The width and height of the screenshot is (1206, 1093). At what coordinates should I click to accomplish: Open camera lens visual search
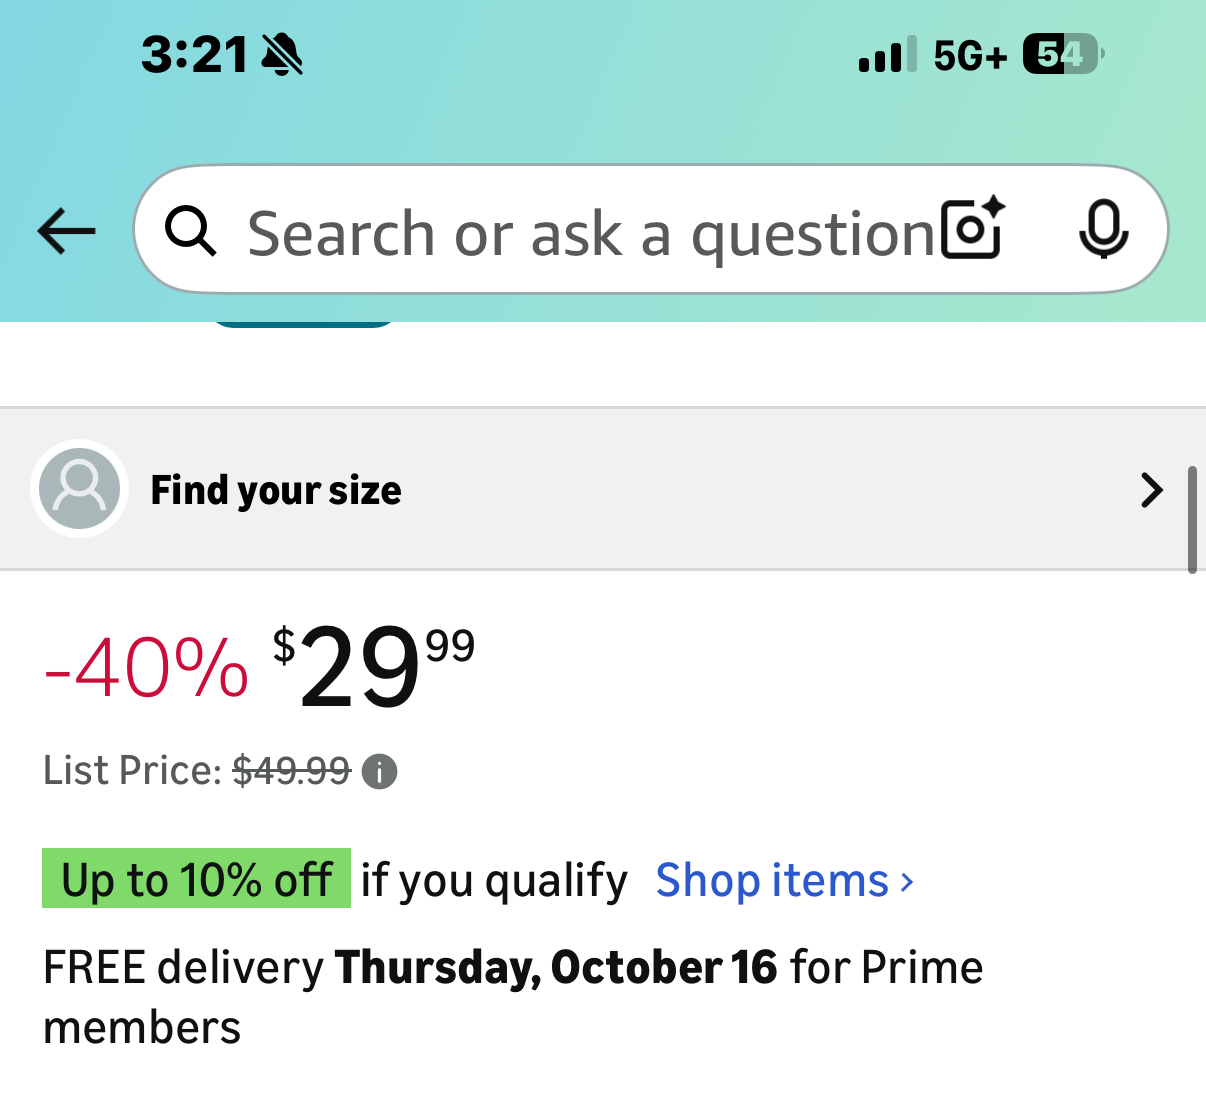[973, 229]
